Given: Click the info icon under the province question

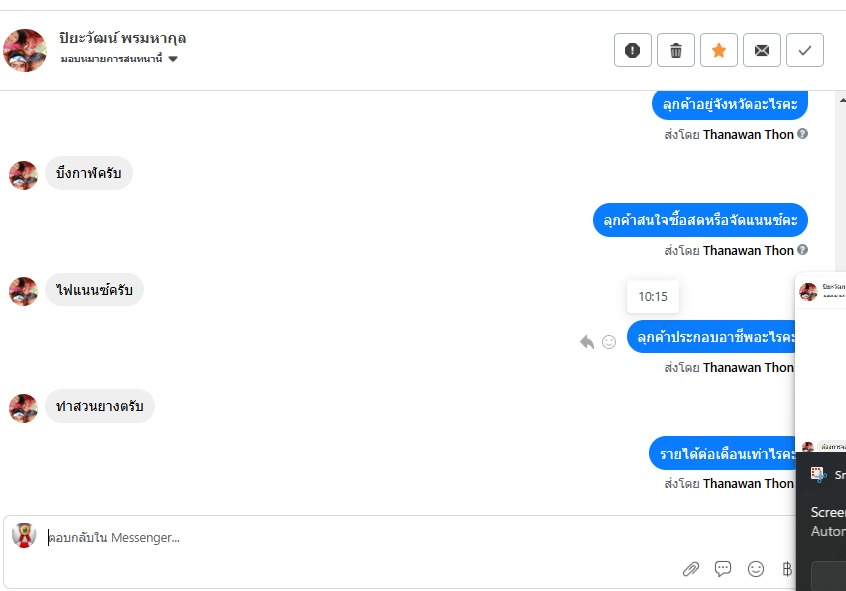Looking at the screenshot, I should [803, 134].
